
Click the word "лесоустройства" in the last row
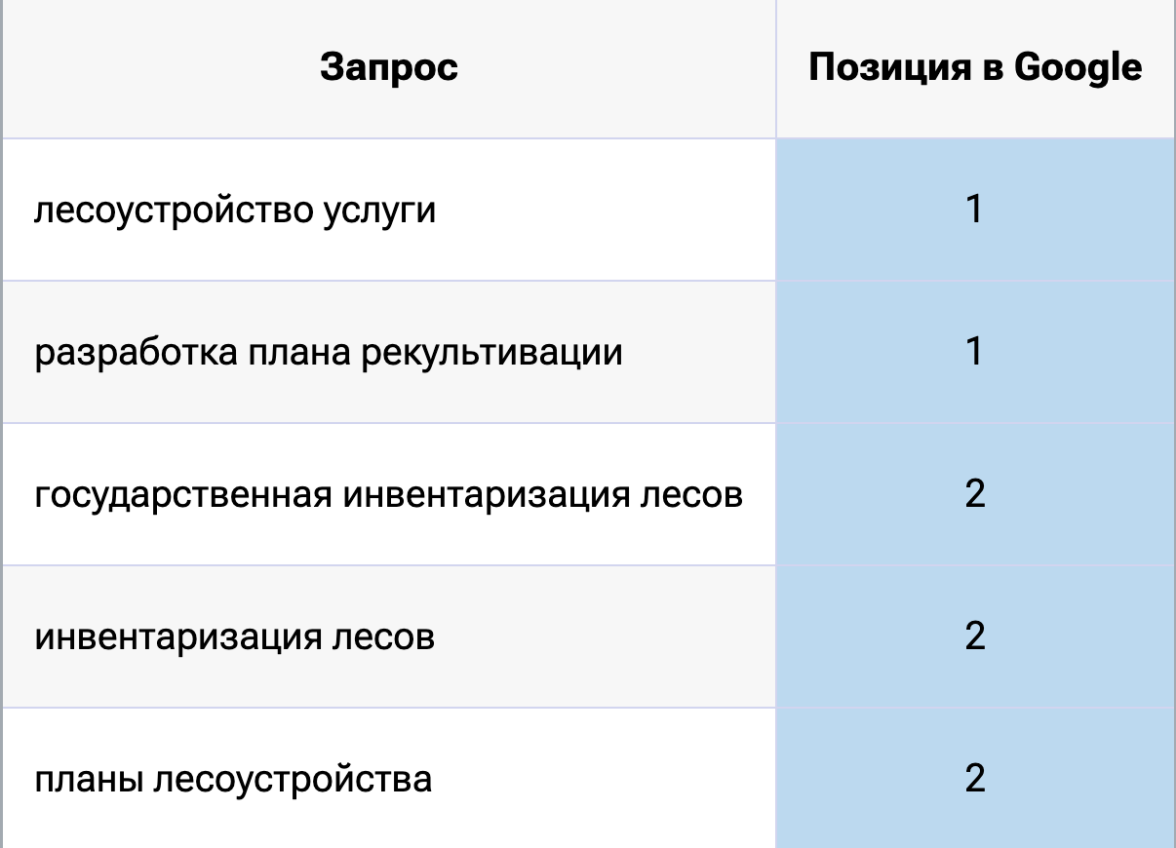(290, 779)
